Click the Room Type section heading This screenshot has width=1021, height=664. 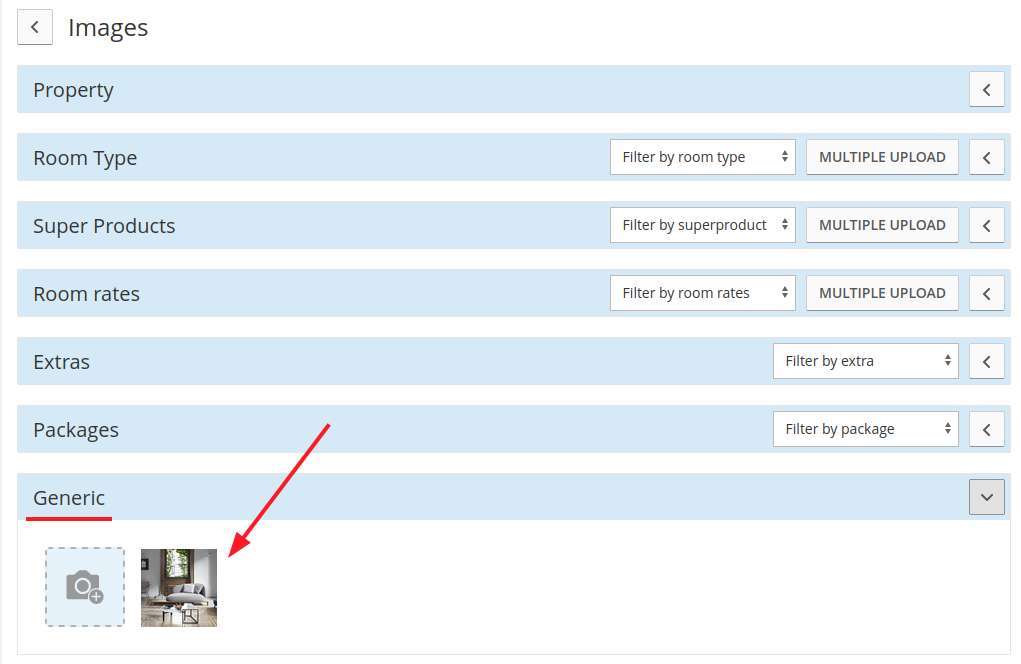click(x=85, y=158)
